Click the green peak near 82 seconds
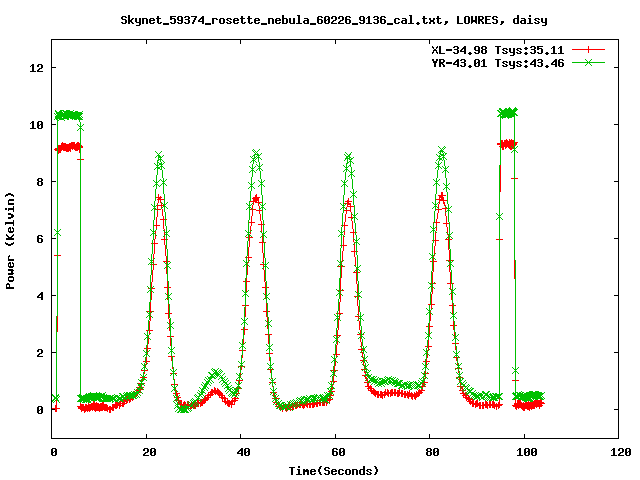 click(442, 150)
